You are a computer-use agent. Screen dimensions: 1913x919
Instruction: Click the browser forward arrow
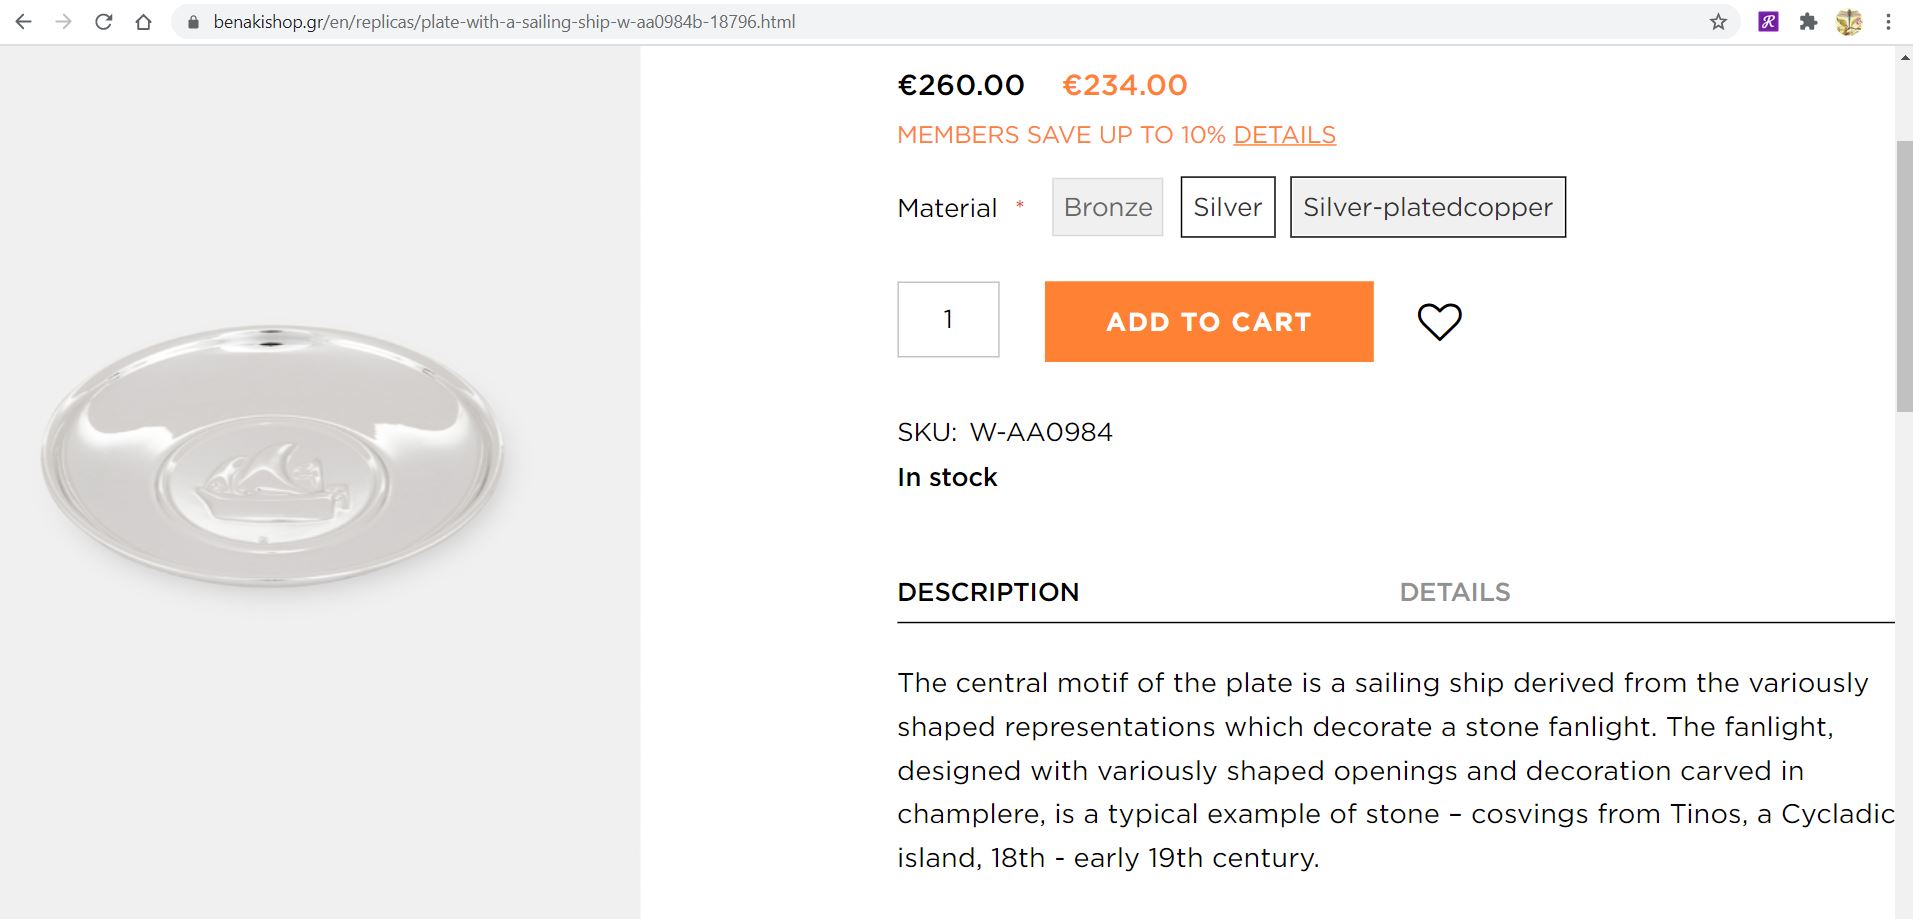[x=63, y=22]
